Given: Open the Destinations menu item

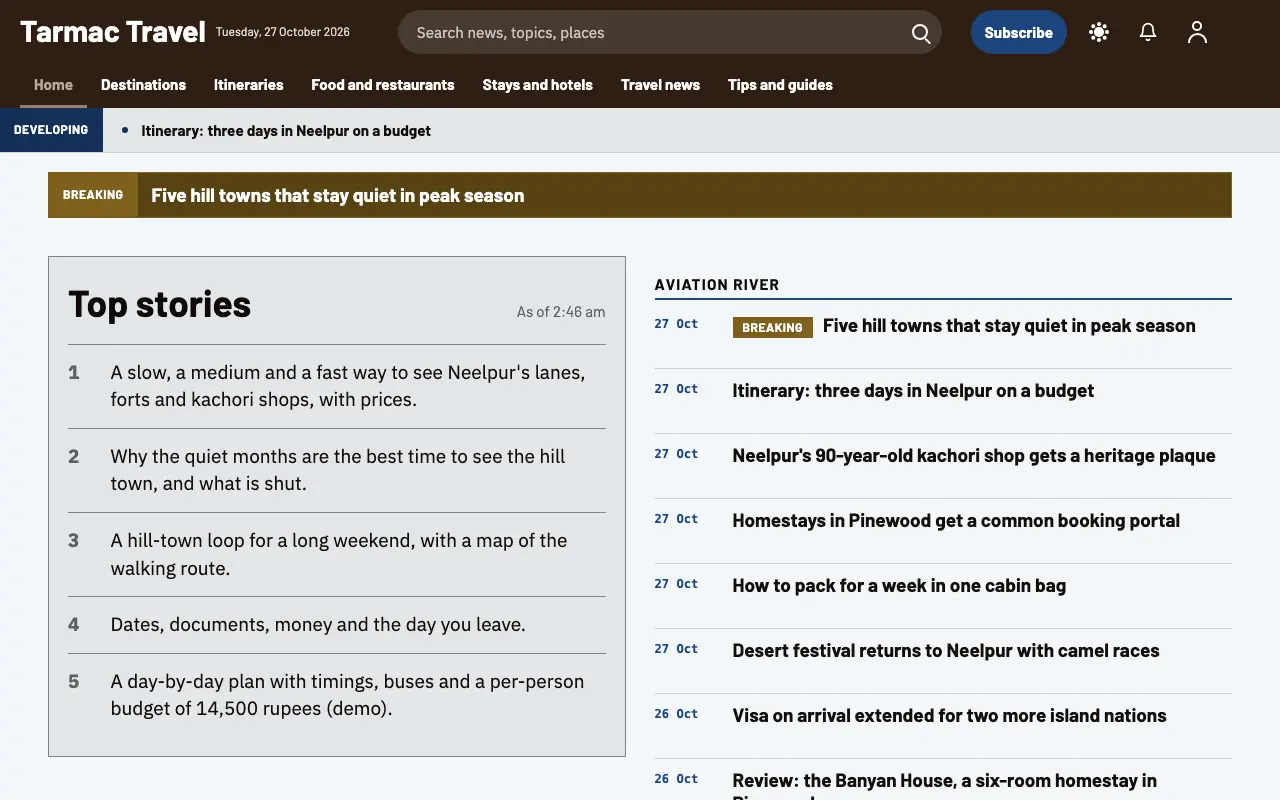Looking at the screenshot, I should (143, 85).
